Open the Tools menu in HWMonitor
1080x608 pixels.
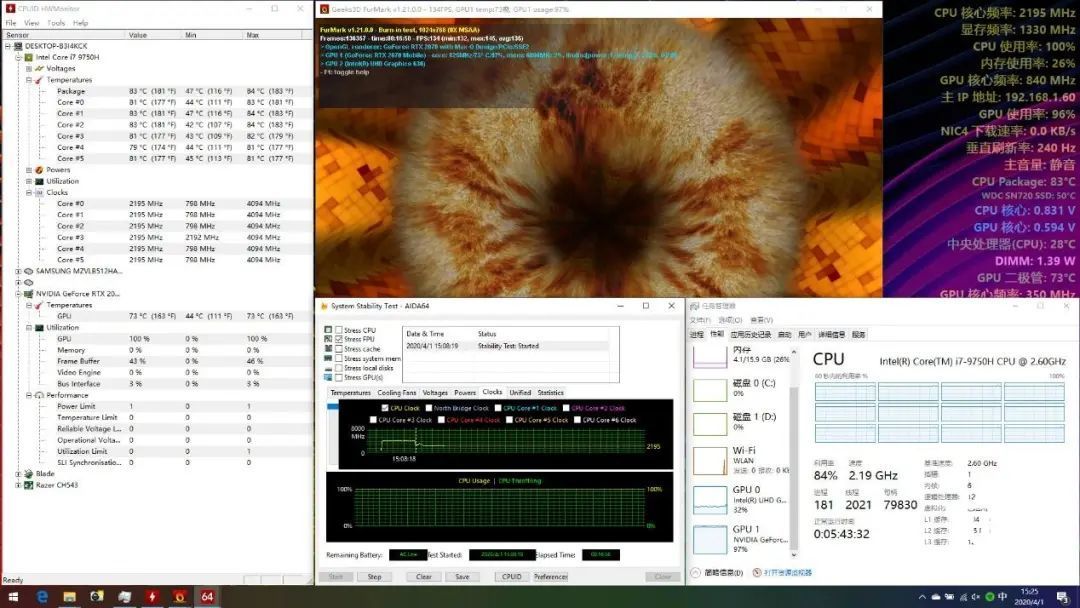tap(56, 23)
